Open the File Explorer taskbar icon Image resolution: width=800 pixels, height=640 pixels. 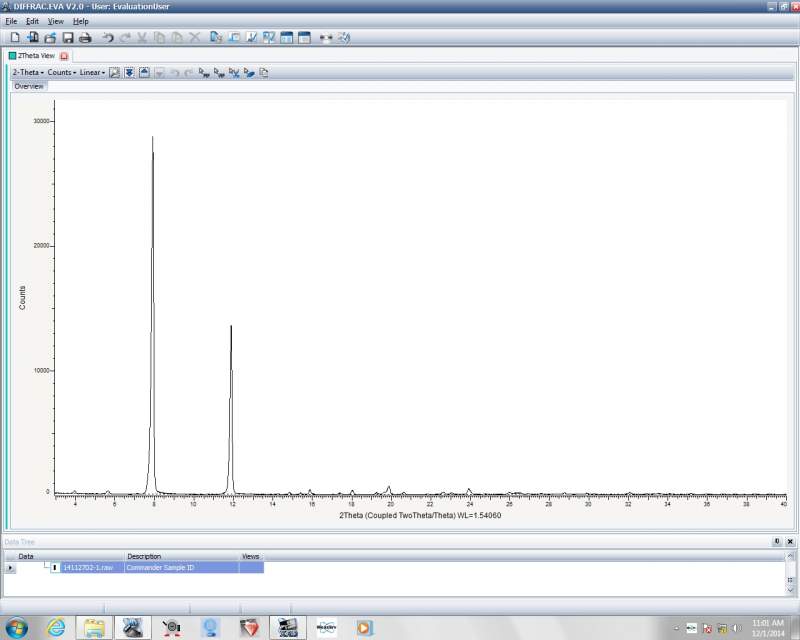(x=94, y=627)
